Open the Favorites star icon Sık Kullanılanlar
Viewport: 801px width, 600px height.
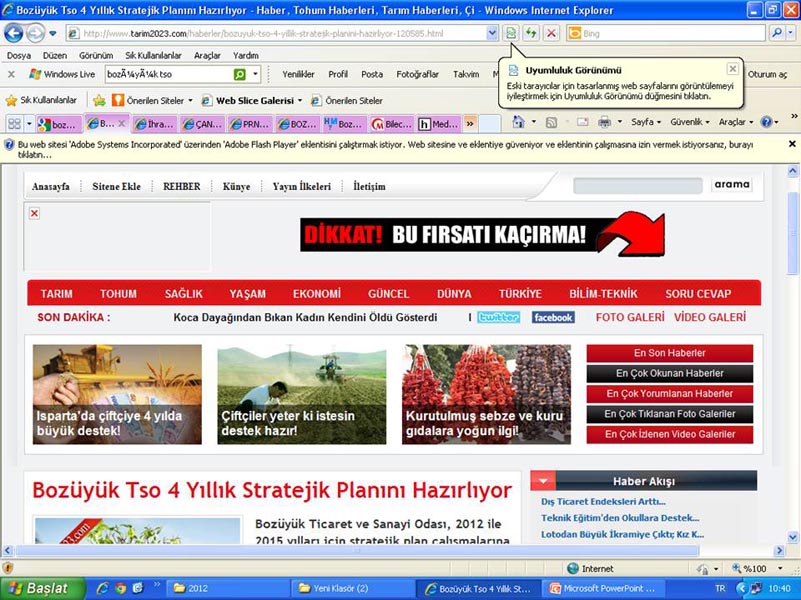(41, 101)
